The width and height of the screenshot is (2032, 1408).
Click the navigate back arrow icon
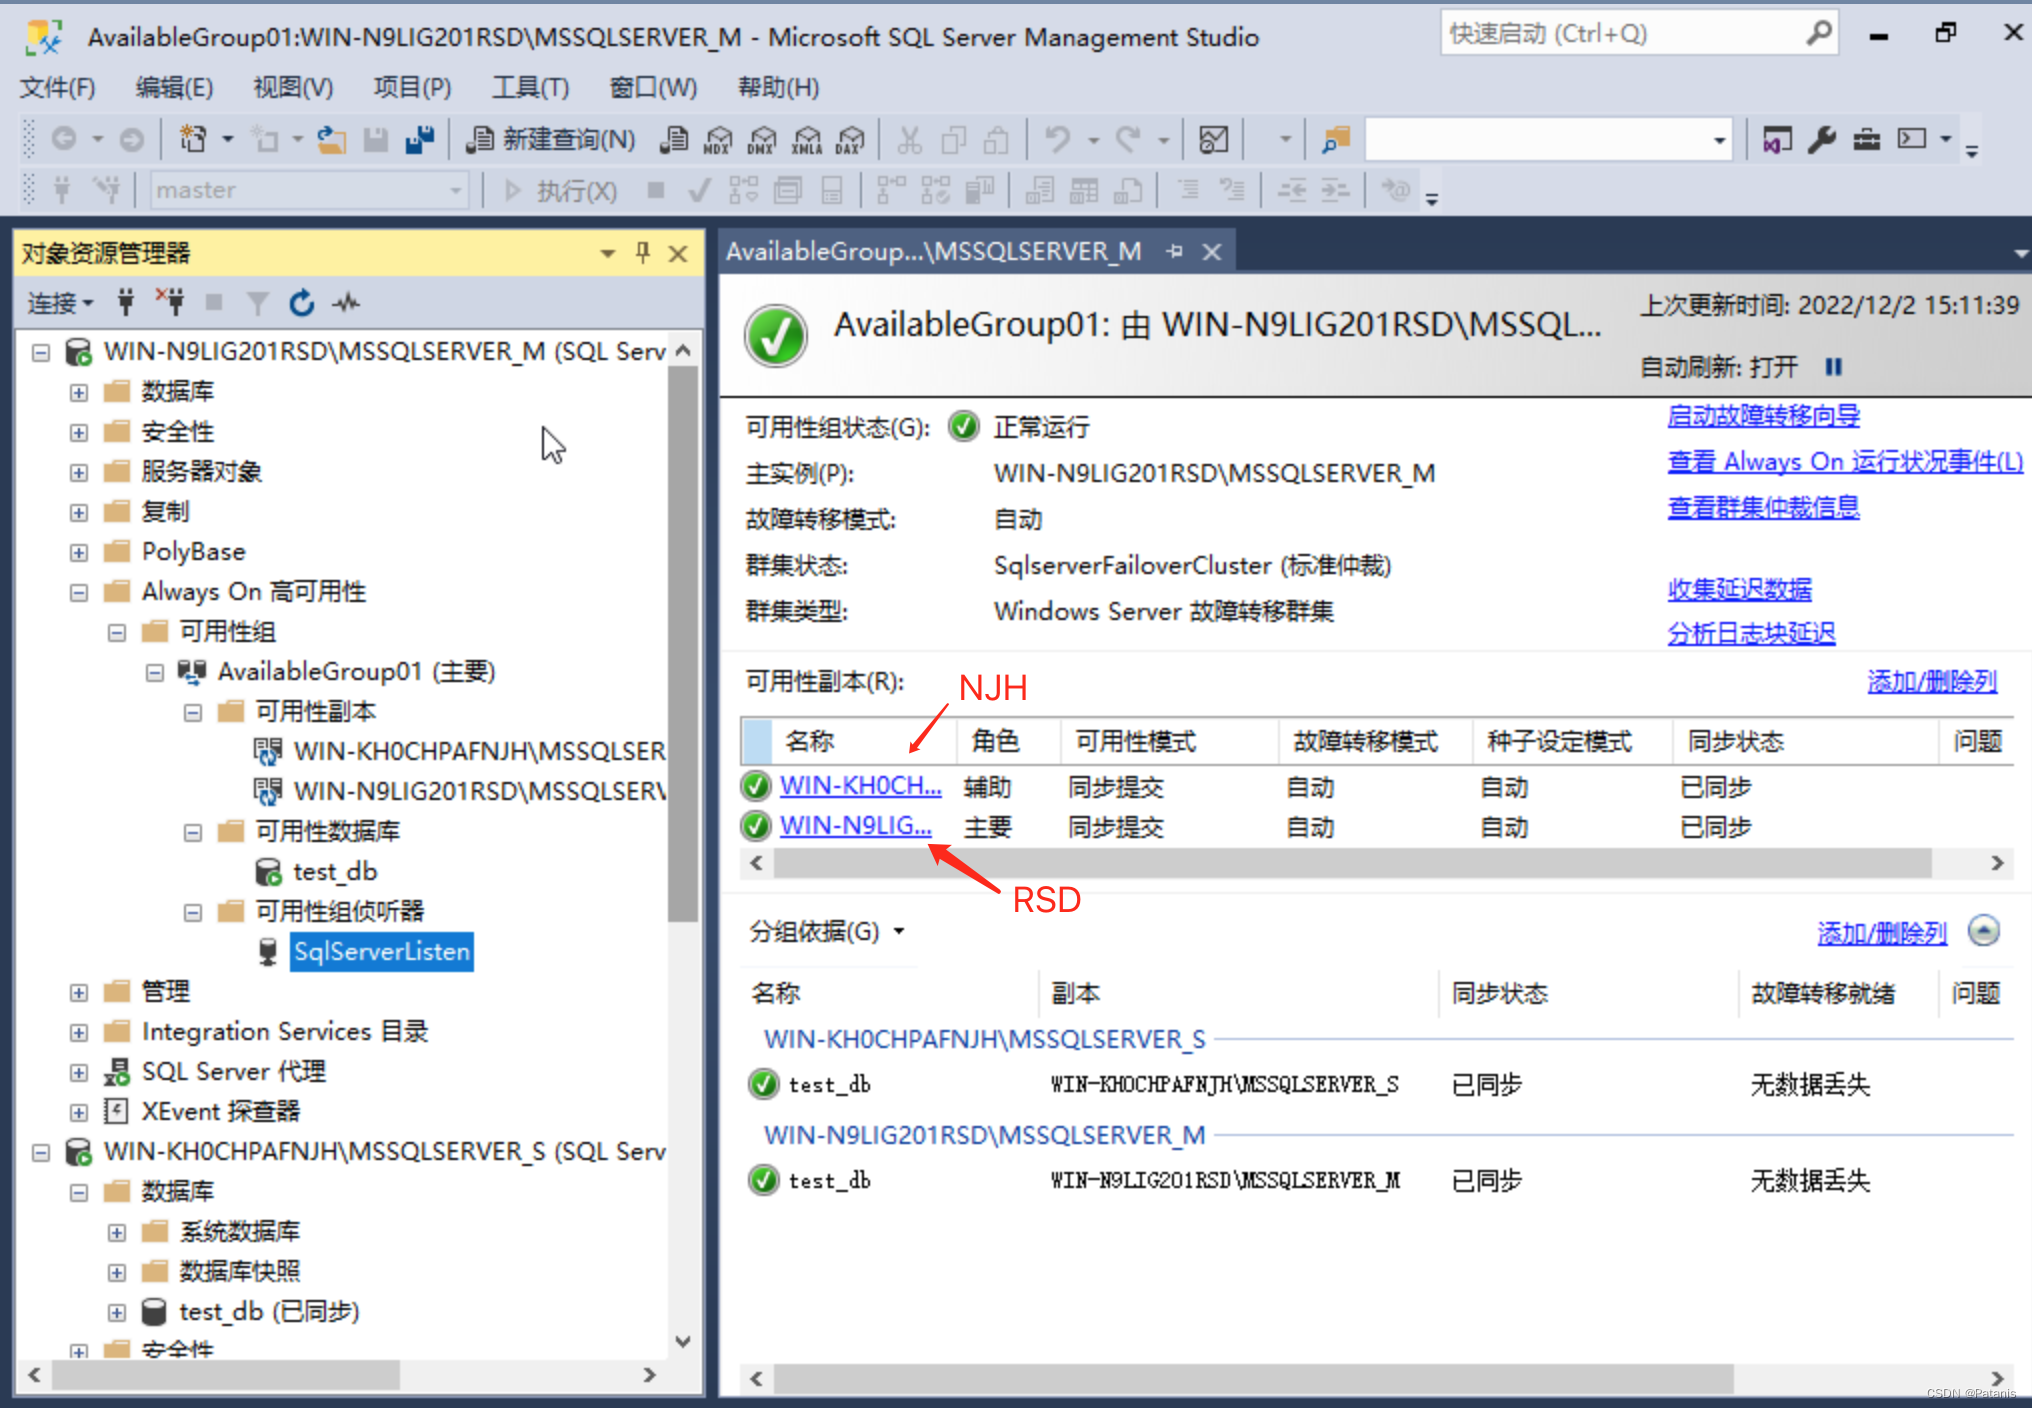[64, 139]
